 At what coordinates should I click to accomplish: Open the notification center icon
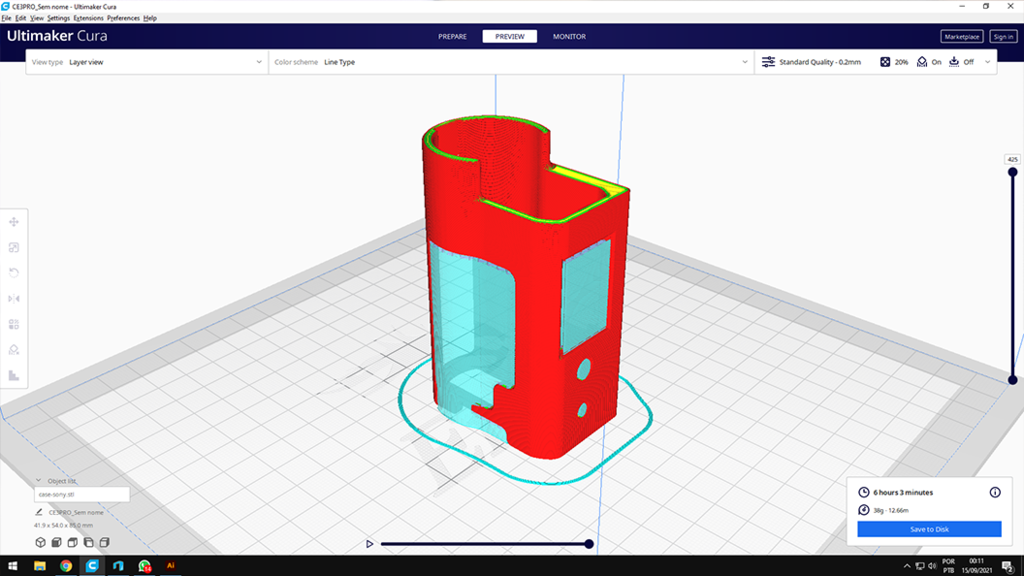click(1008, 566)
